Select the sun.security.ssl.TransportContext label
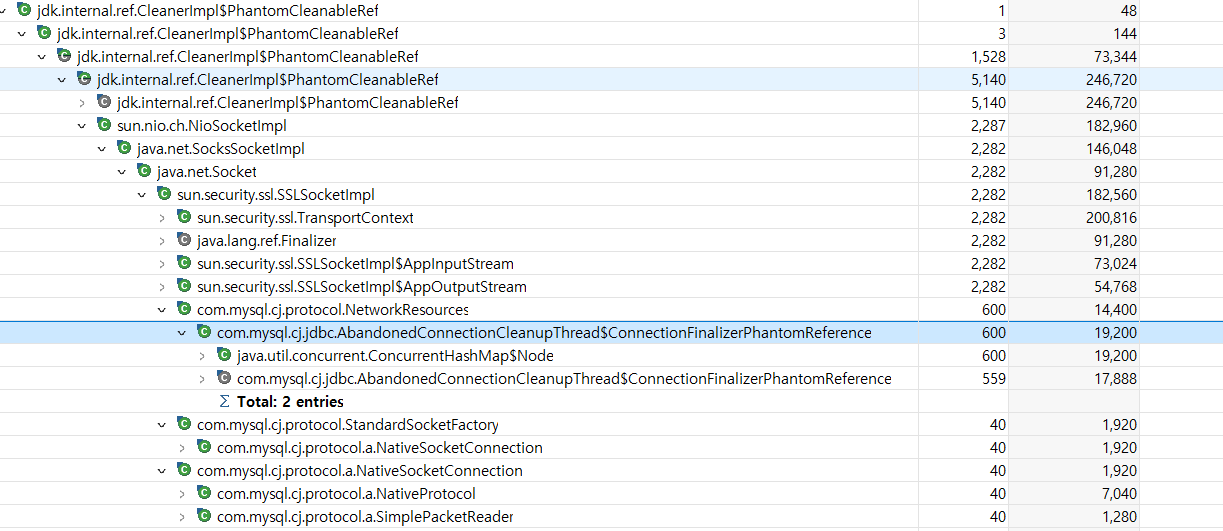This screenshot has width=1223, height=531. coord(305,218)
